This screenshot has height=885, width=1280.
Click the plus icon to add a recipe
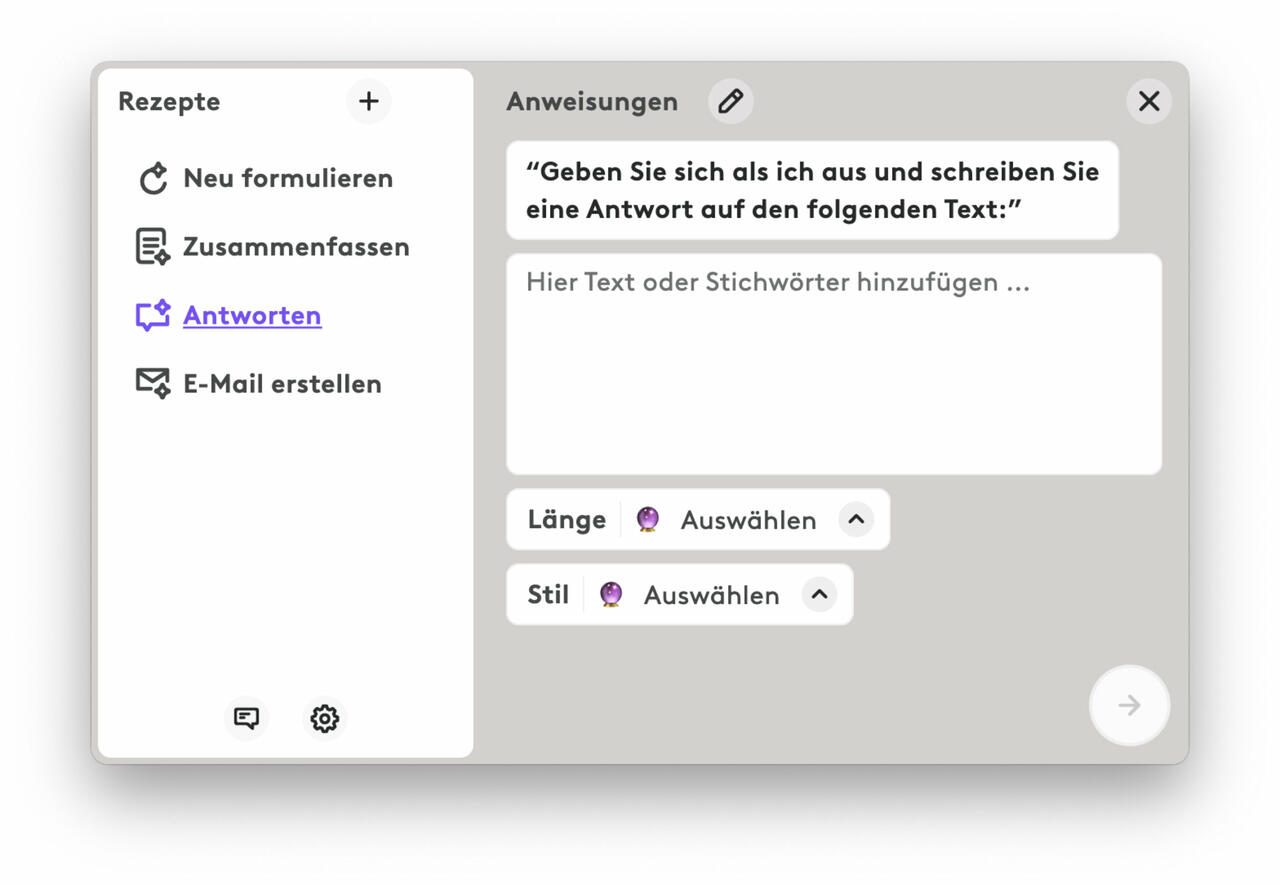pos(369,101)
